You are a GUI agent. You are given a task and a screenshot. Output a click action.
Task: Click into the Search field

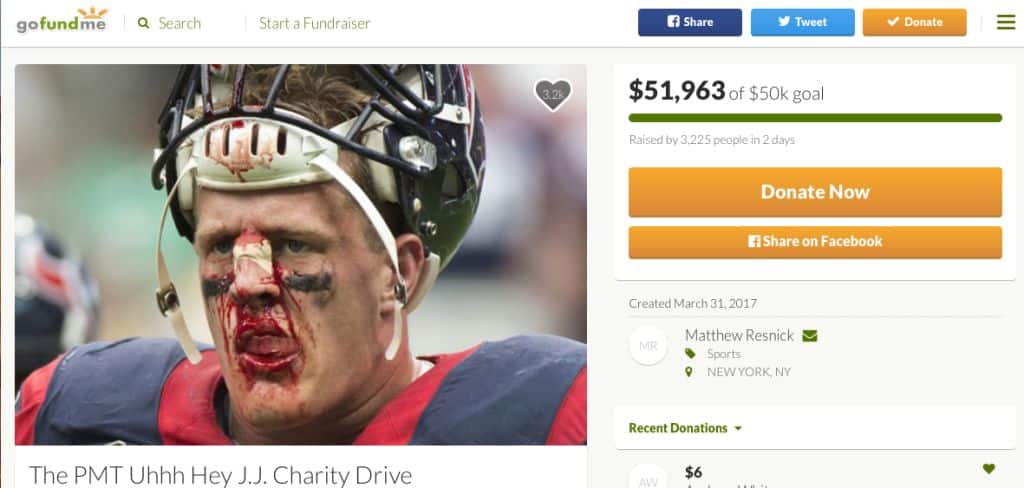coord(180,24)
